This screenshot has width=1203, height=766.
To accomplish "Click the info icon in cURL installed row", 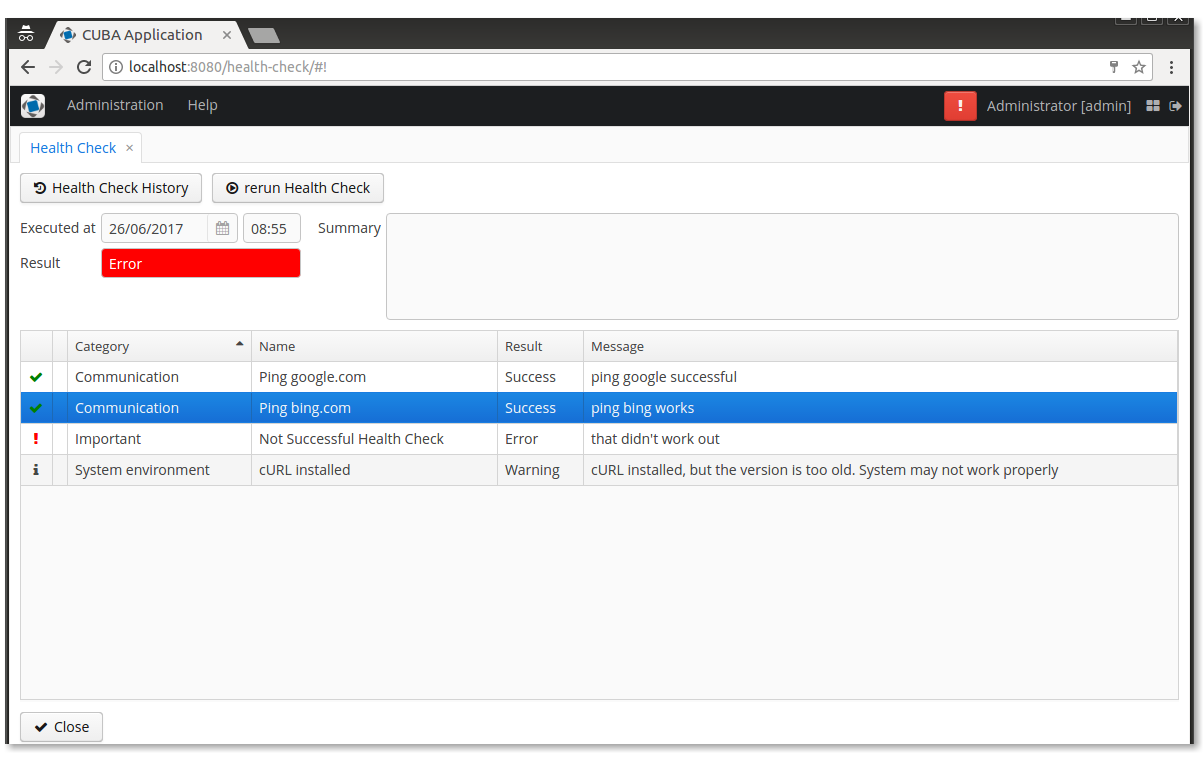I will click(36, 470).
